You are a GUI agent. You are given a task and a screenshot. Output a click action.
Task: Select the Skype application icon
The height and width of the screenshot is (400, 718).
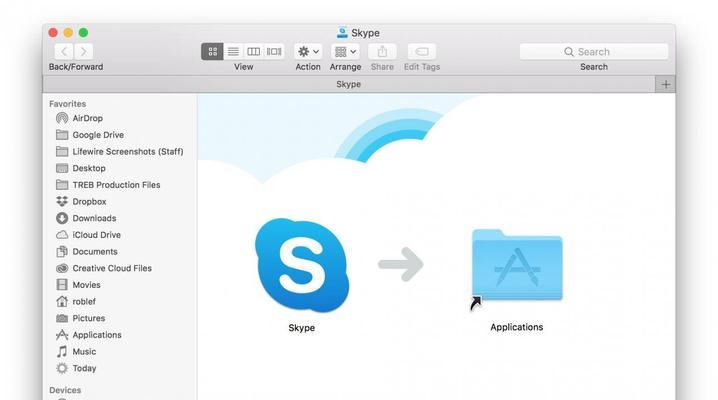click(302, 265)
